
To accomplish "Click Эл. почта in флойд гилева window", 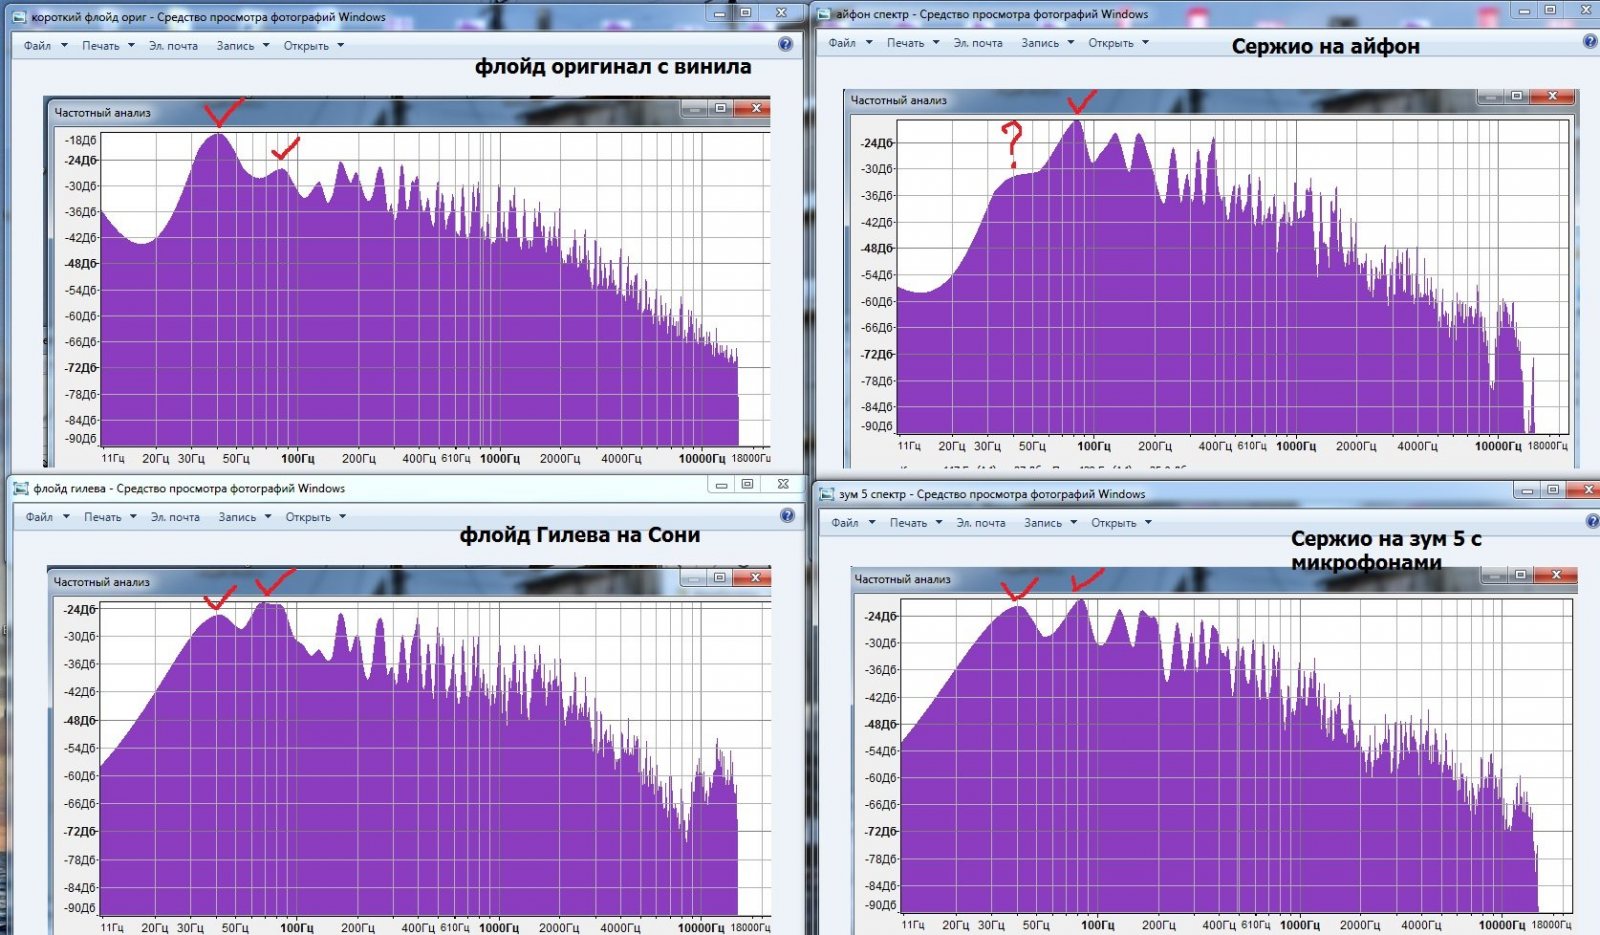I will 175,517.
